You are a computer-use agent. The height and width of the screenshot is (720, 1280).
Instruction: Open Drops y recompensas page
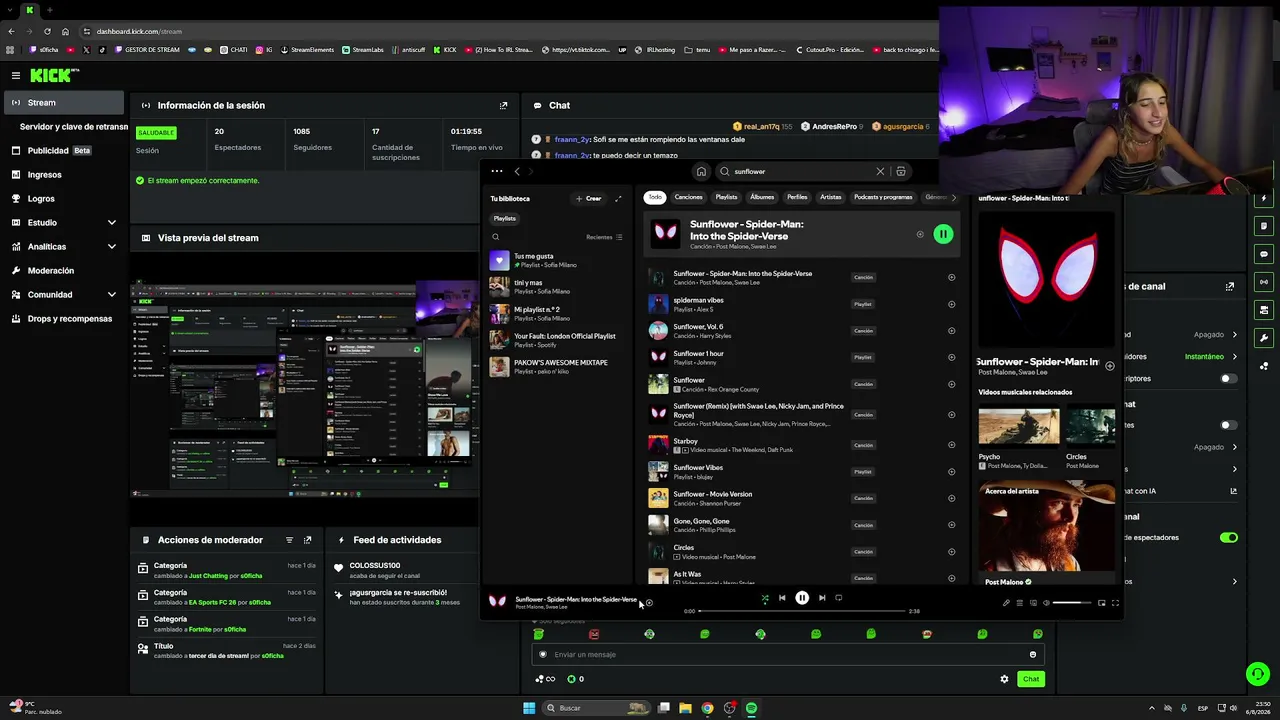(64, 318)
